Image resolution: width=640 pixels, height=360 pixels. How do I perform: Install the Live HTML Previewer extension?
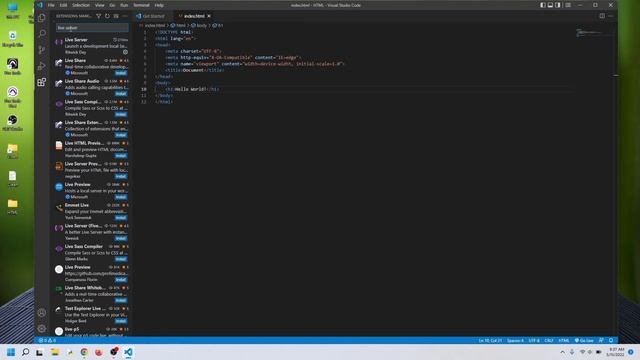coord(121,156)
